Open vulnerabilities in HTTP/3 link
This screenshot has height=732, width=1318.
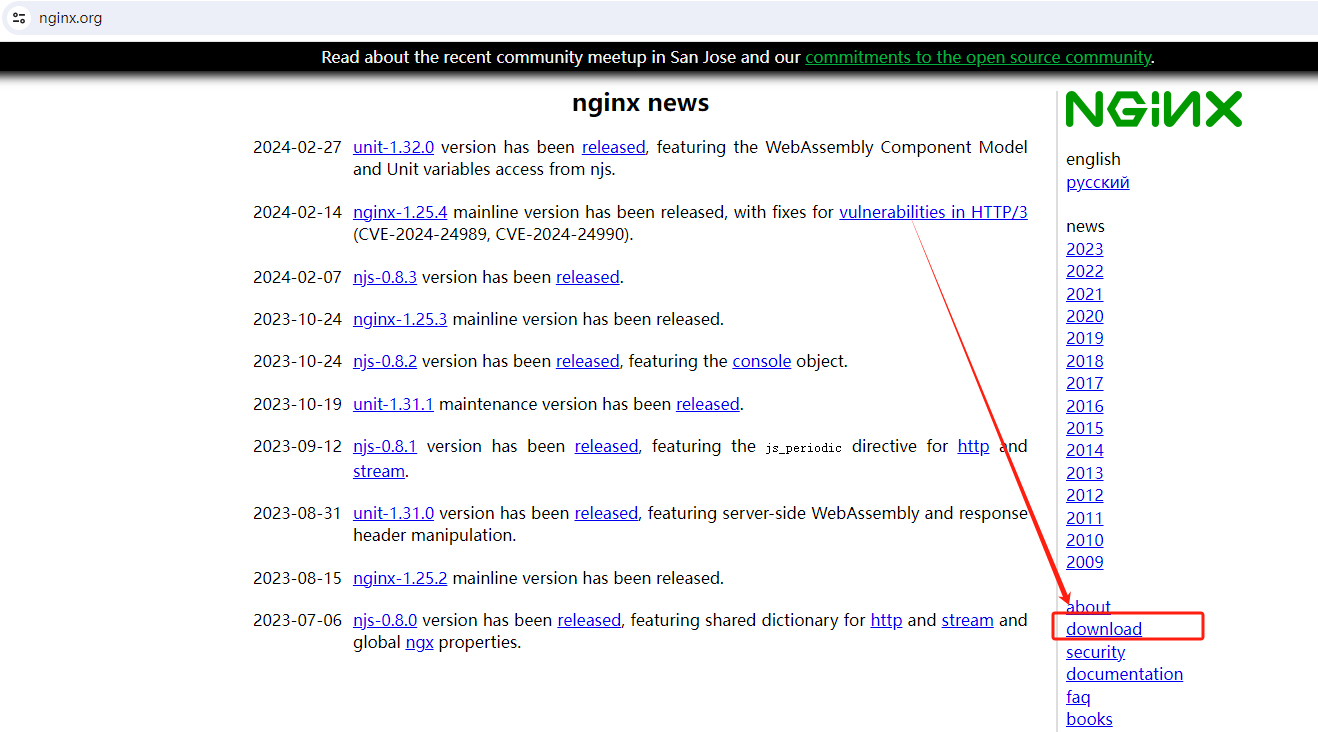click(933, 212)
